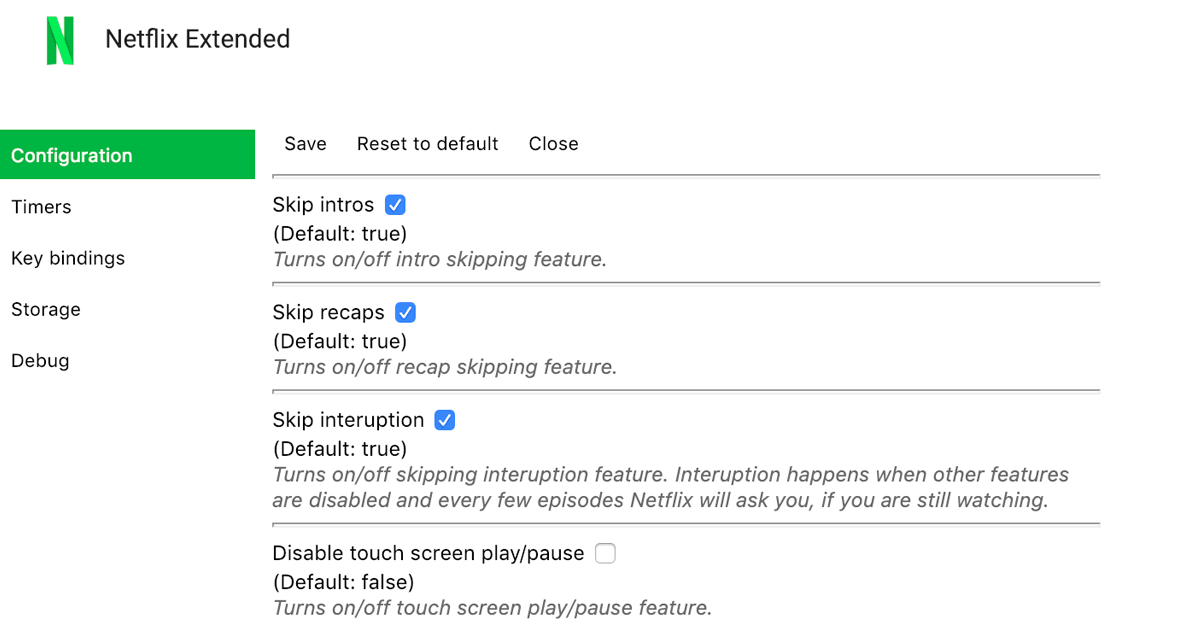1200x628 pixels.
Task: Click the still watching interruption description
Action: 670,487
